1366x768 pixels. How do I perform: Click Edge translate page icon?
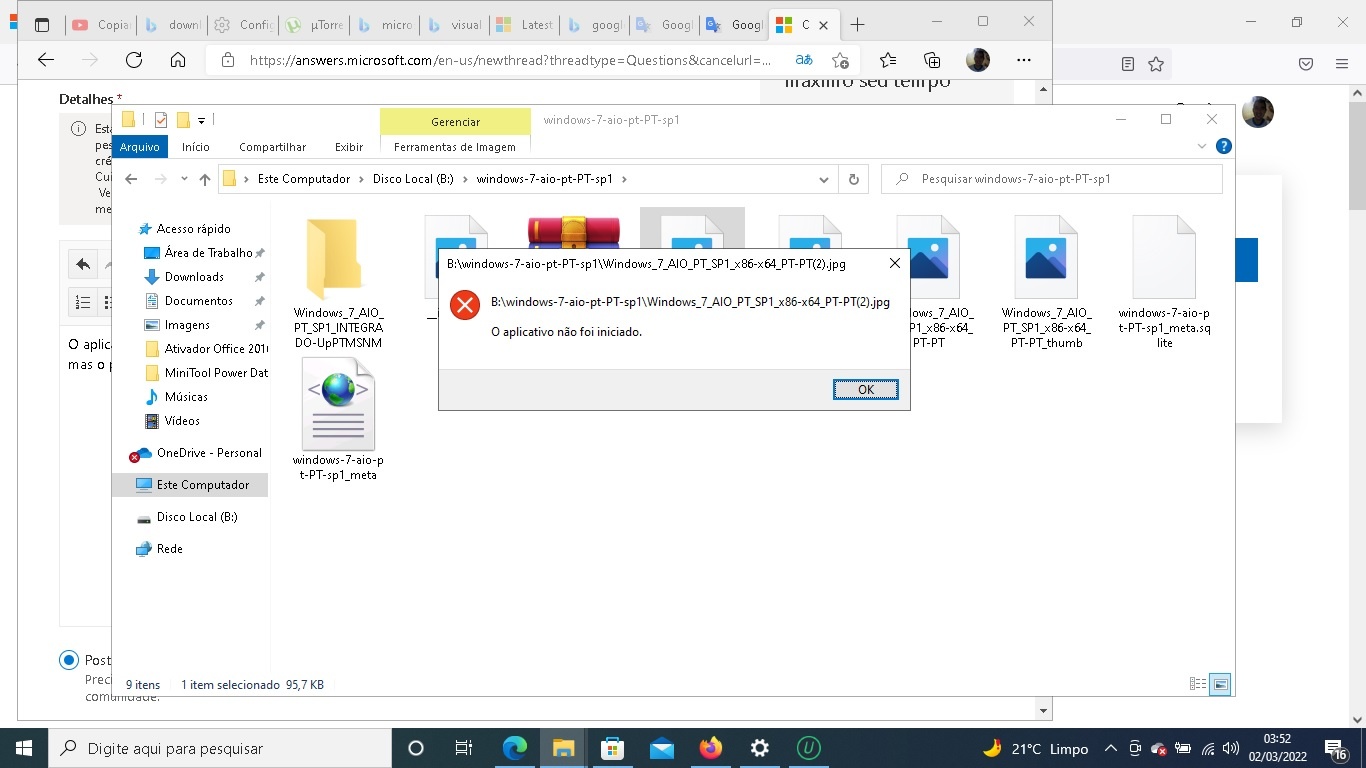click(x=804, y=60)
